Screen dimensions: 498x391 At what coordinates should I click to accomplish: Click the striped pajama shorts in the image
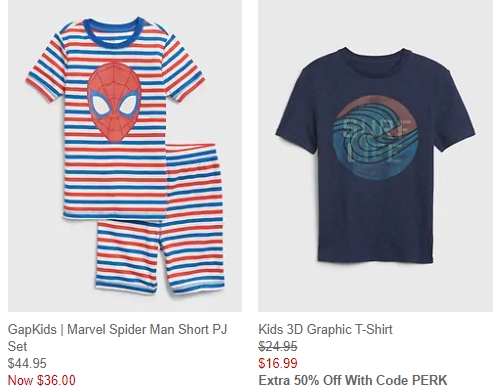(160, 218)
